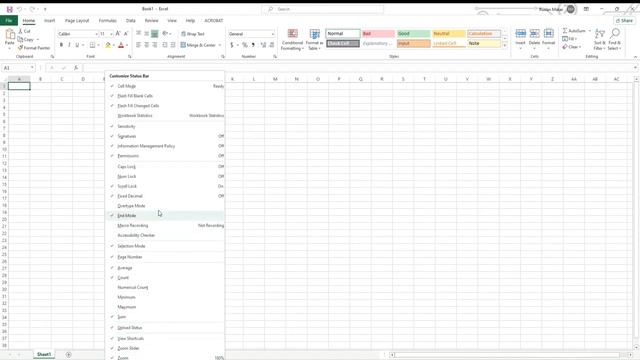Click the Percent Style icon
Viewport: 640px width, 360px height.
(x=244, y=45)
